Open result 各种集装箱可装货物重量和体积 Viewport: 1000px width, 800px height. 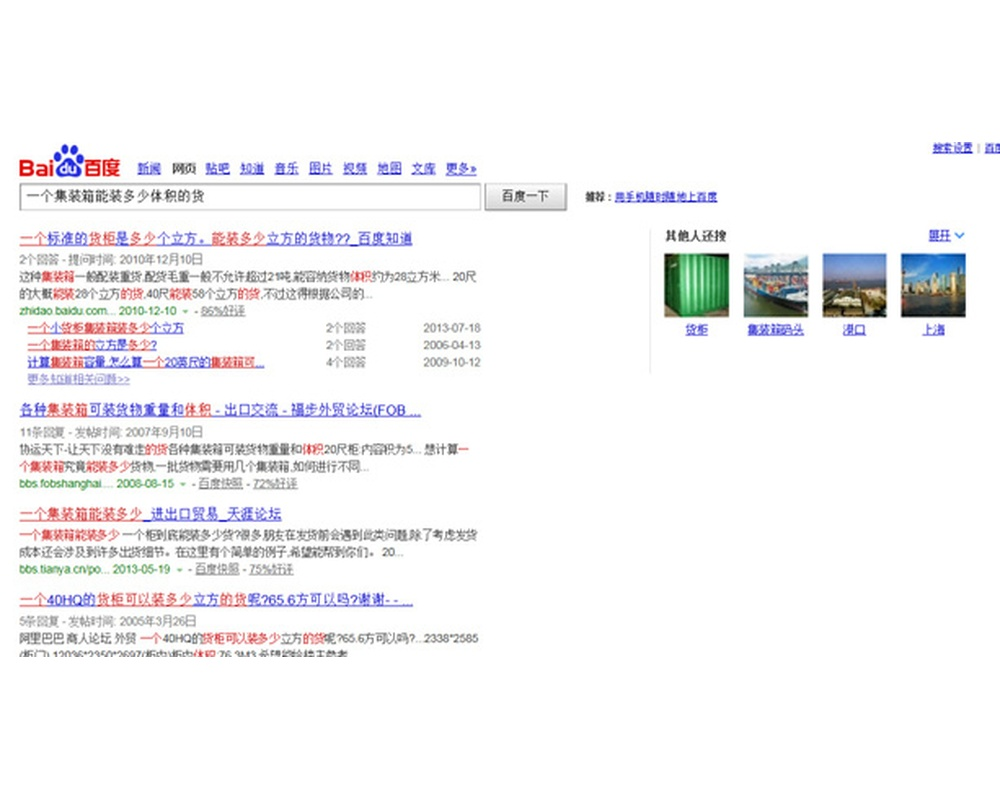coord(220,410)
